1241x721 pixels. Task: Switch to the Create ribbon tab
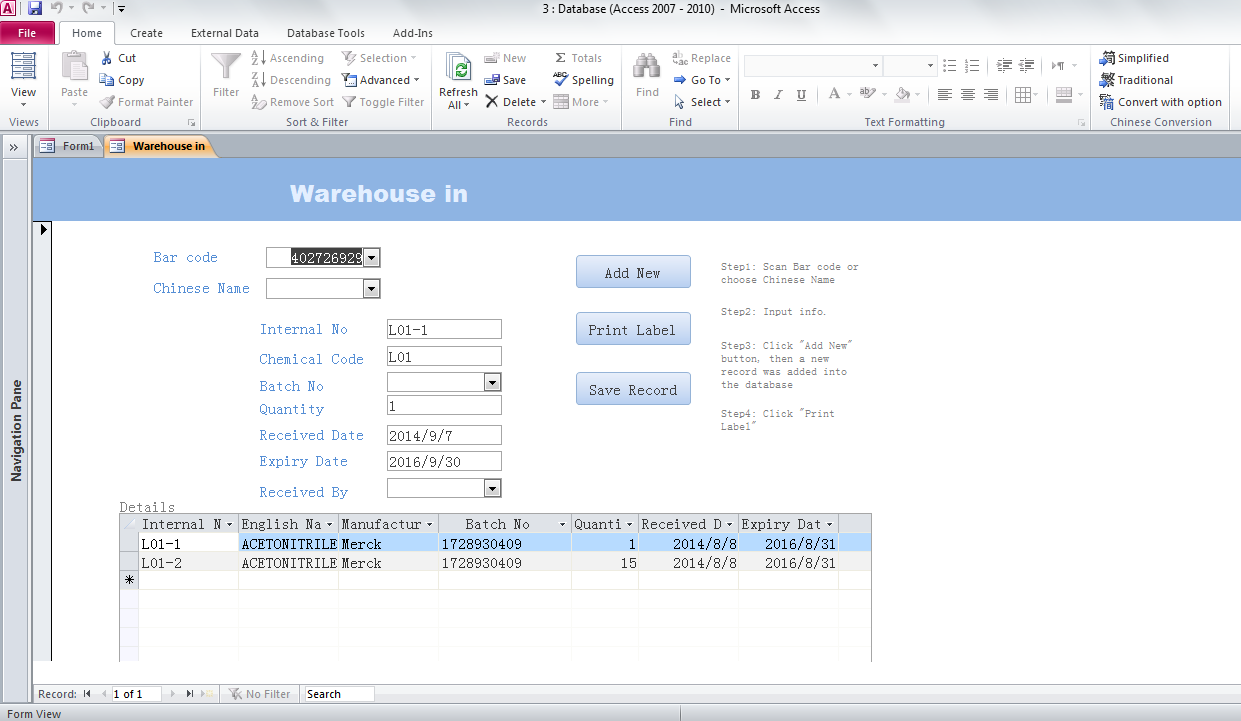click(146, 33)
